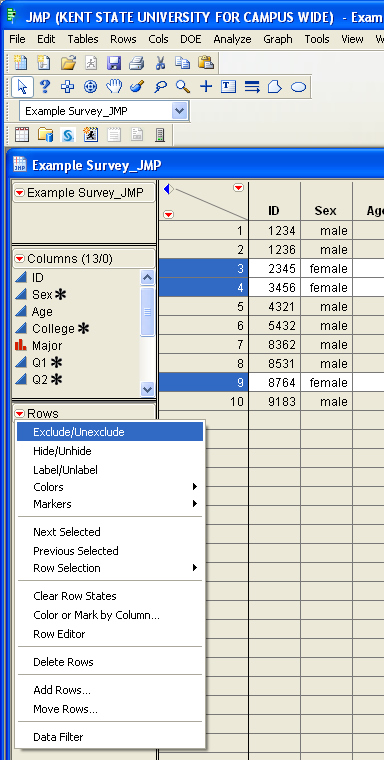Open the Example Survey_JMP table panel red triangle
The width and height of the screenshot is (384, 760).
tap(19, 193)
